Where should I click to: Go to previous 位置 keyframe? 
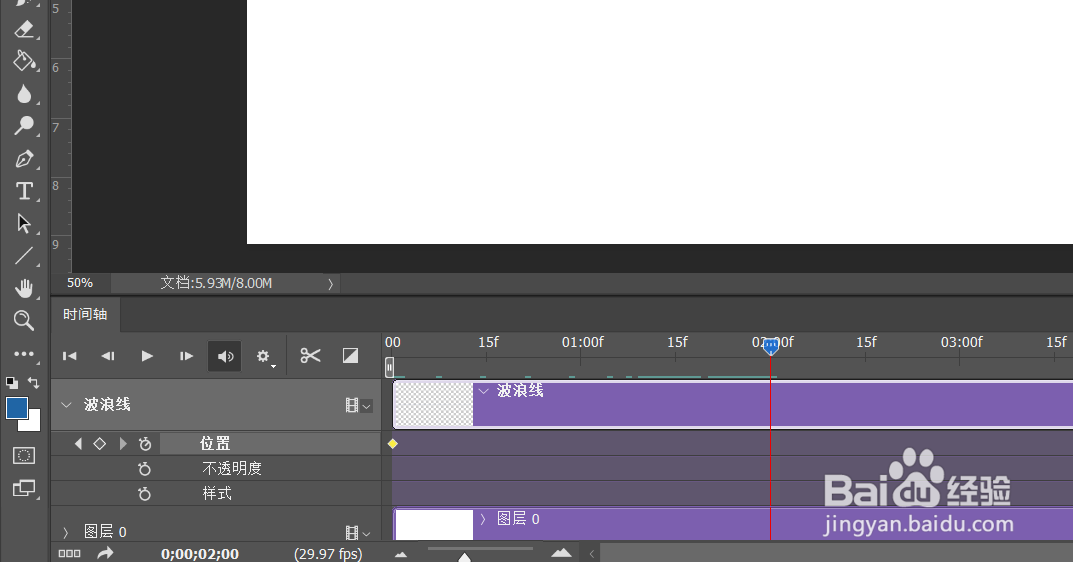point(78,444)
